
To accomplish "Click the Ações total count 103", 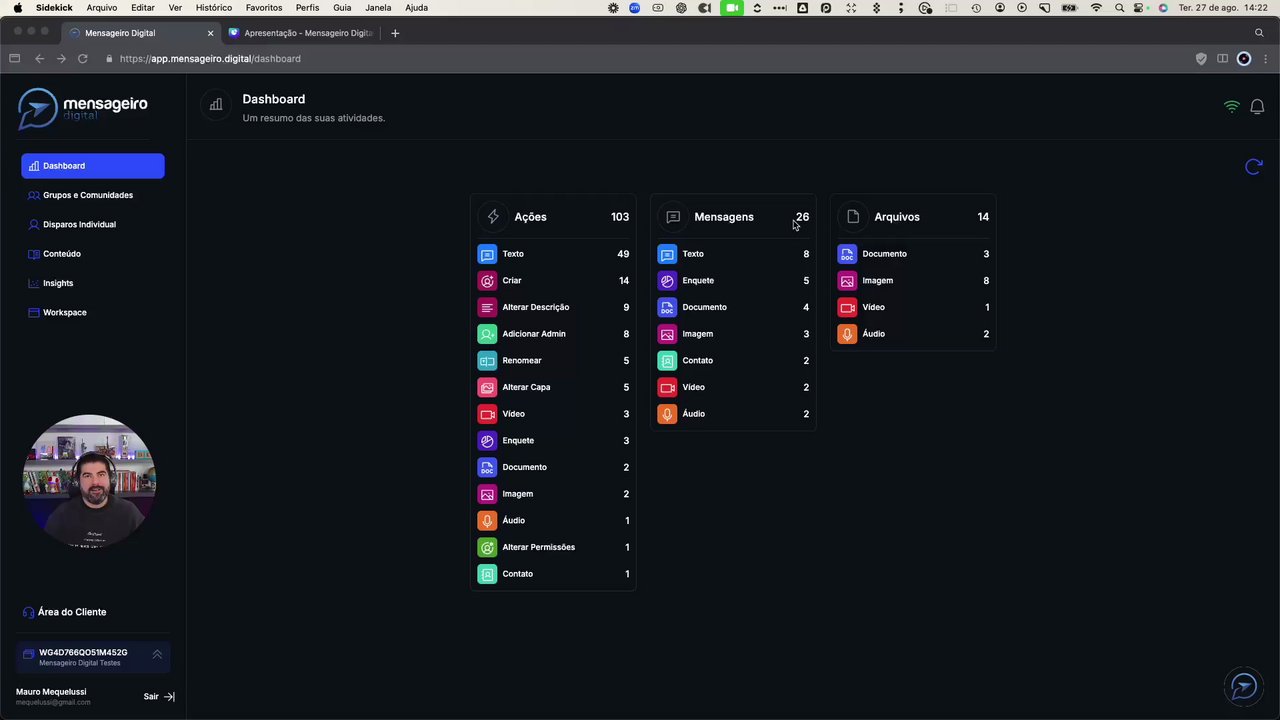I will (620, 217).
